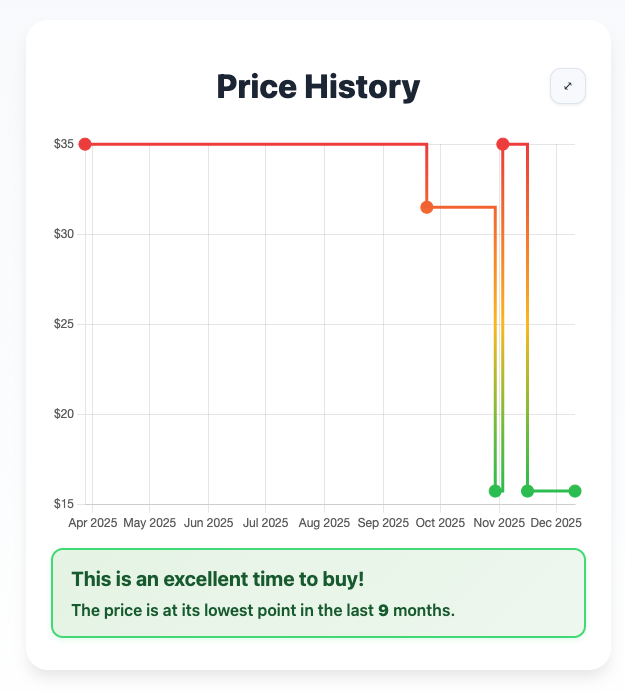
Task: Click the Dec 2025 x-axis label
Action: tap(556, 523)
